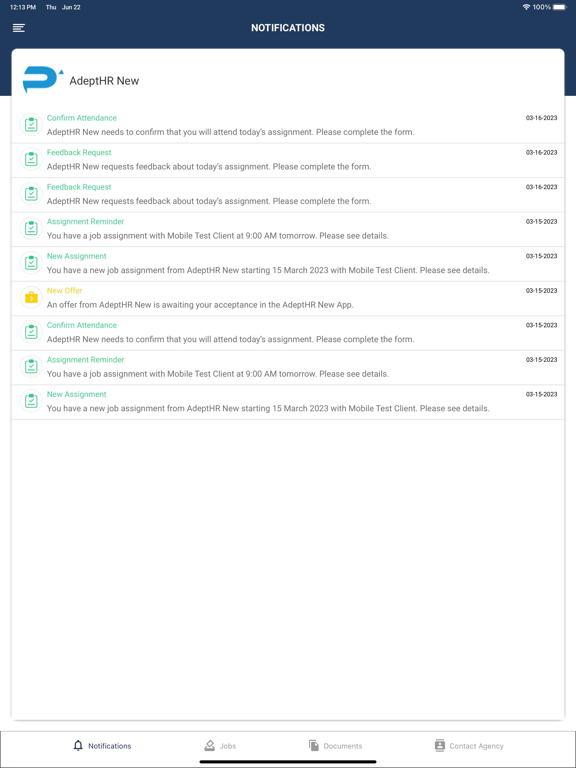Open the Contact Agency tab
Image resolution: width=576 pixels, height=768 pixels.
pos(469,745)
